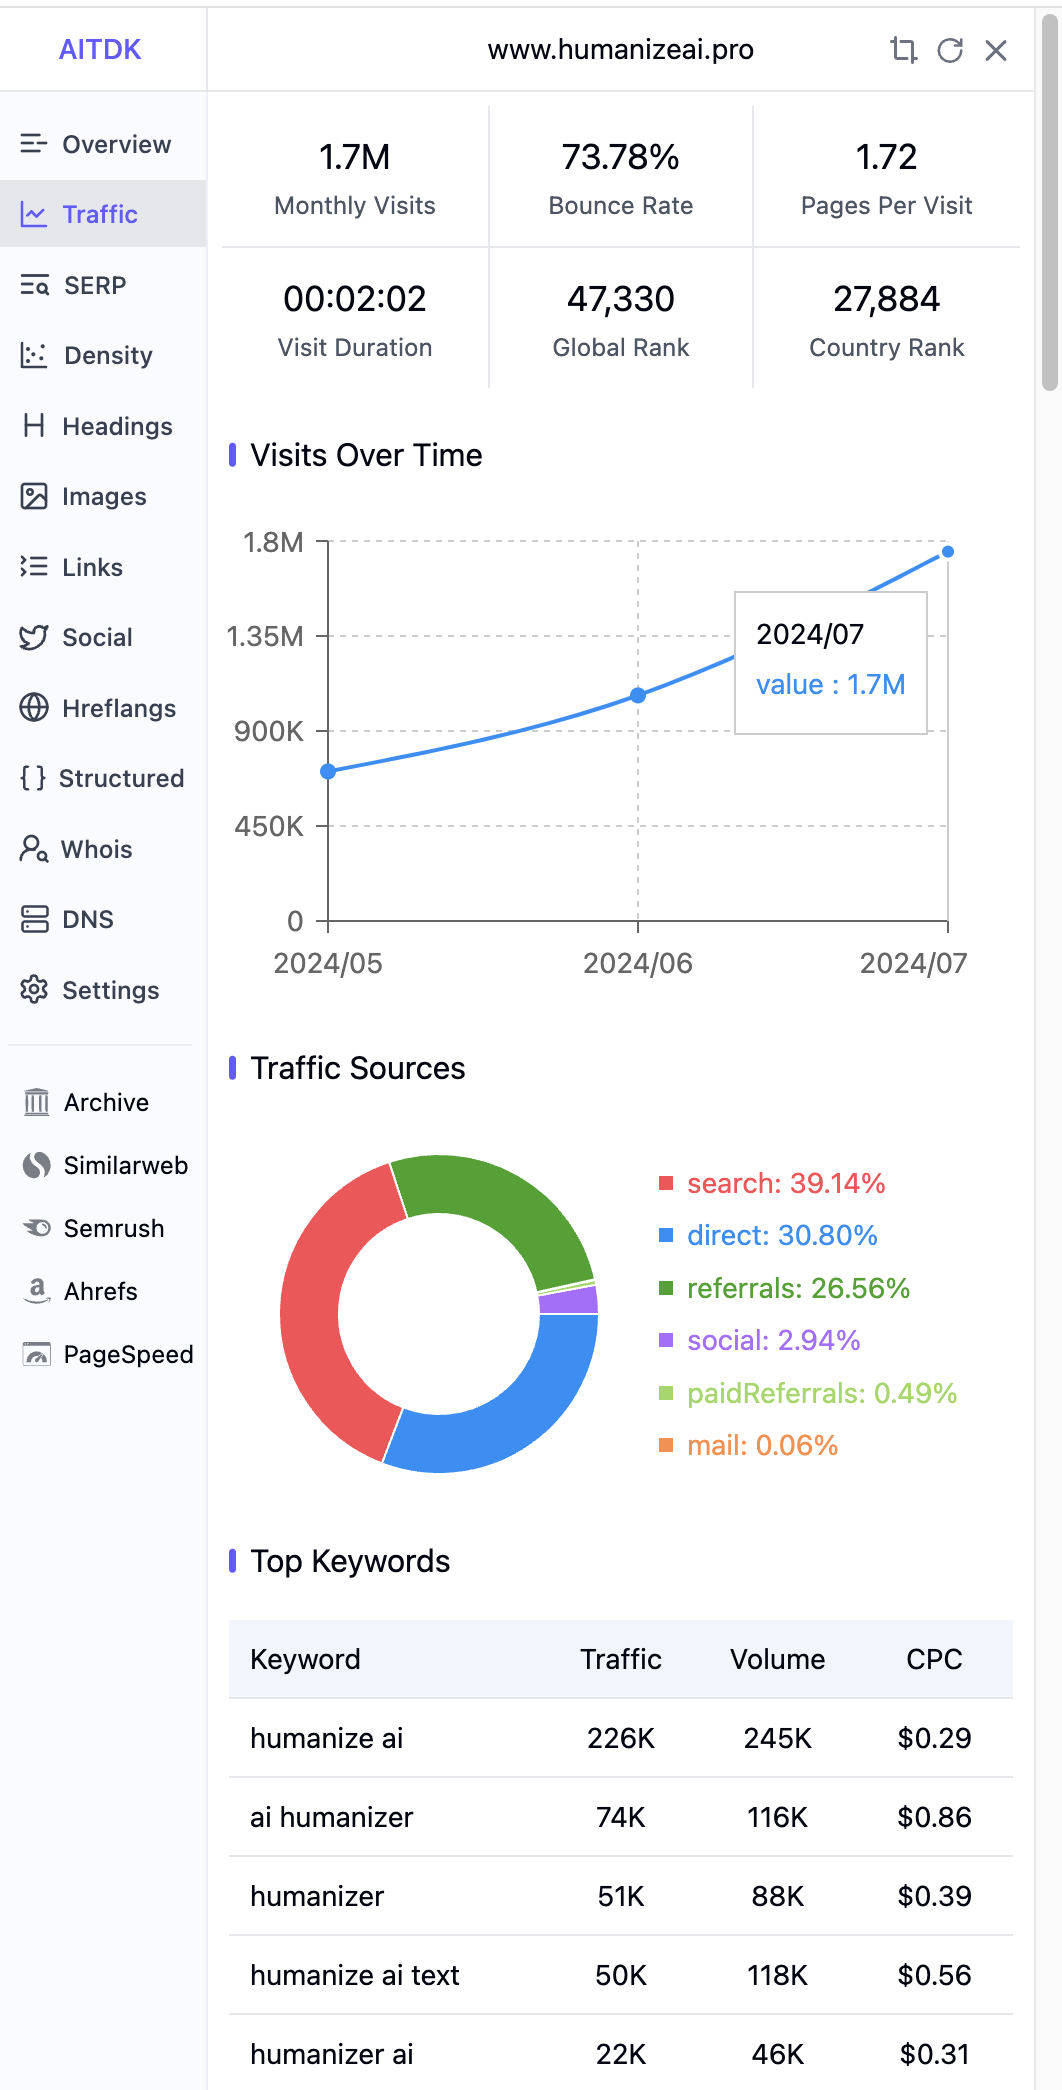Click the social 2.94% legend entry

760,1340
